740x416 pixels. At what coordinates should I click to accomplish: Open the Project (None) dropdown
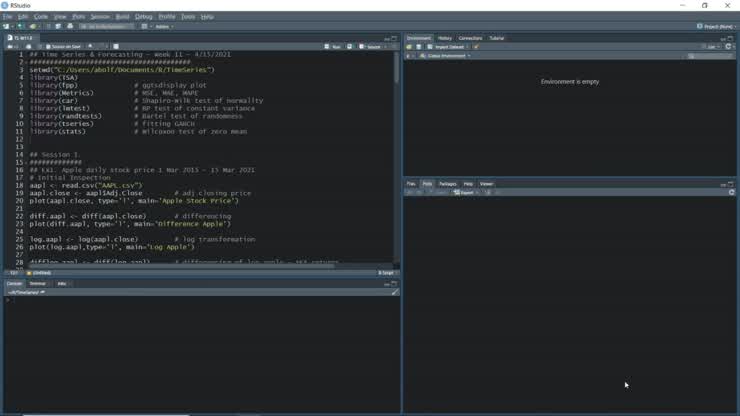pos(716,26)
